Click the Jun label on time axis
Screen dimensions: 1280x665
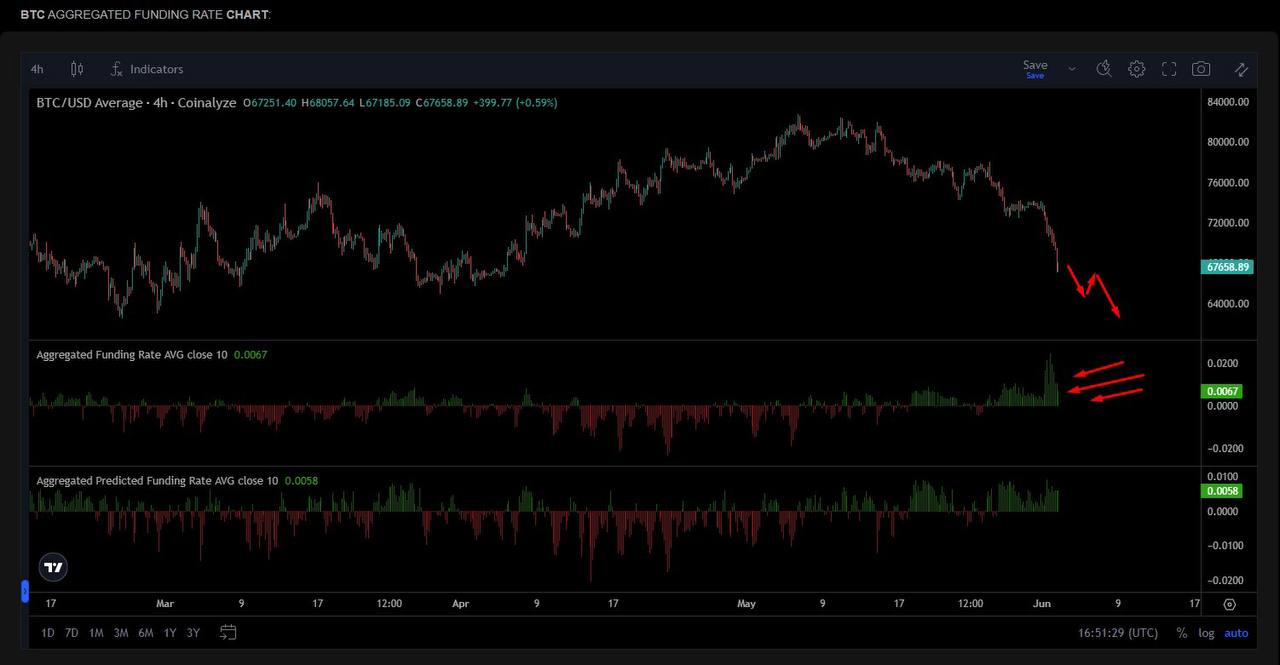(x=1041, y=604)
